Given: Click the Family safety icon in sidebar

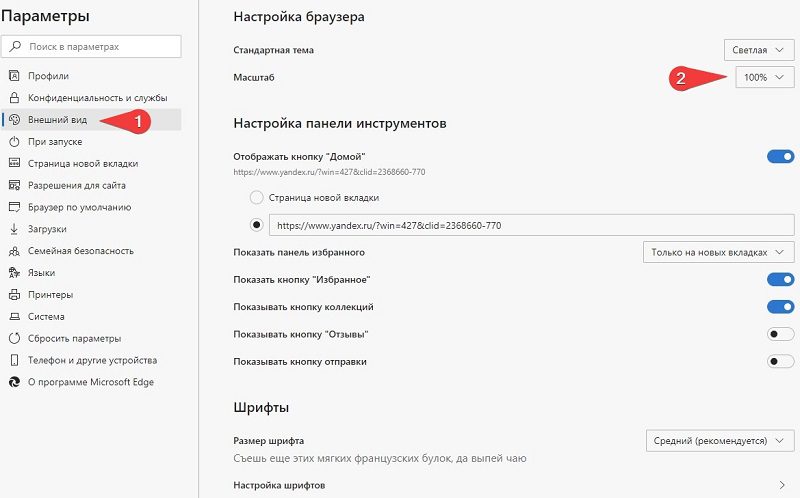Looking at the screenshot, I should [x=14, y=251].
